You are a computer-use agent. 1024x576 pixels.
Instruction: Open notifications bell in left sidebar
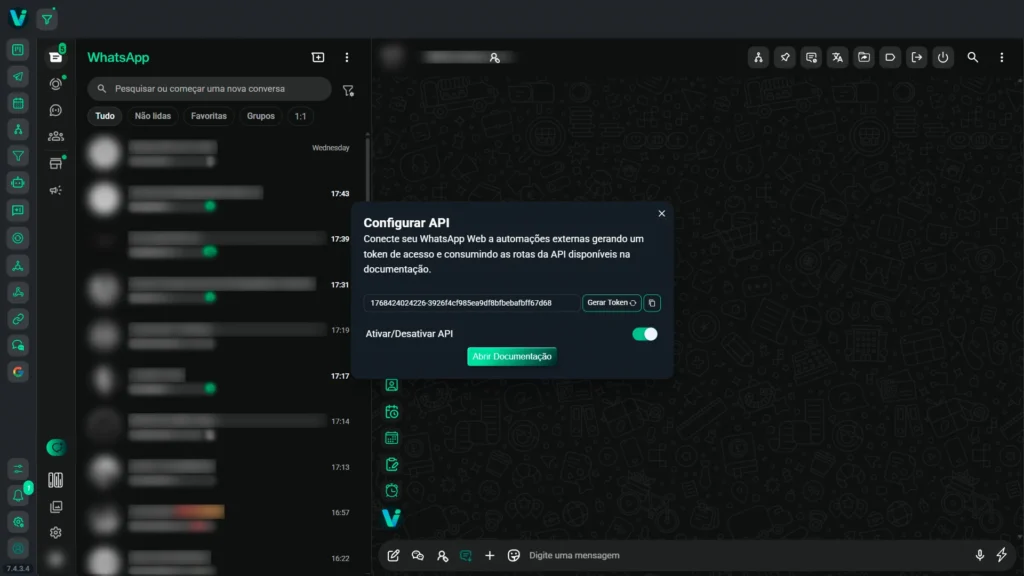18,496
